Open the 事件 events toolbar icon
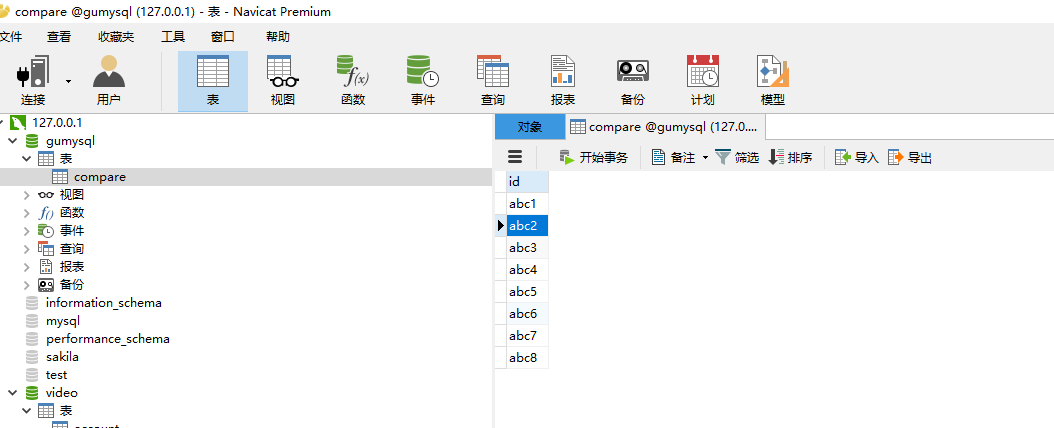Image resolution: width=1054 pixels, height=428 pixels. coord(423,81)
